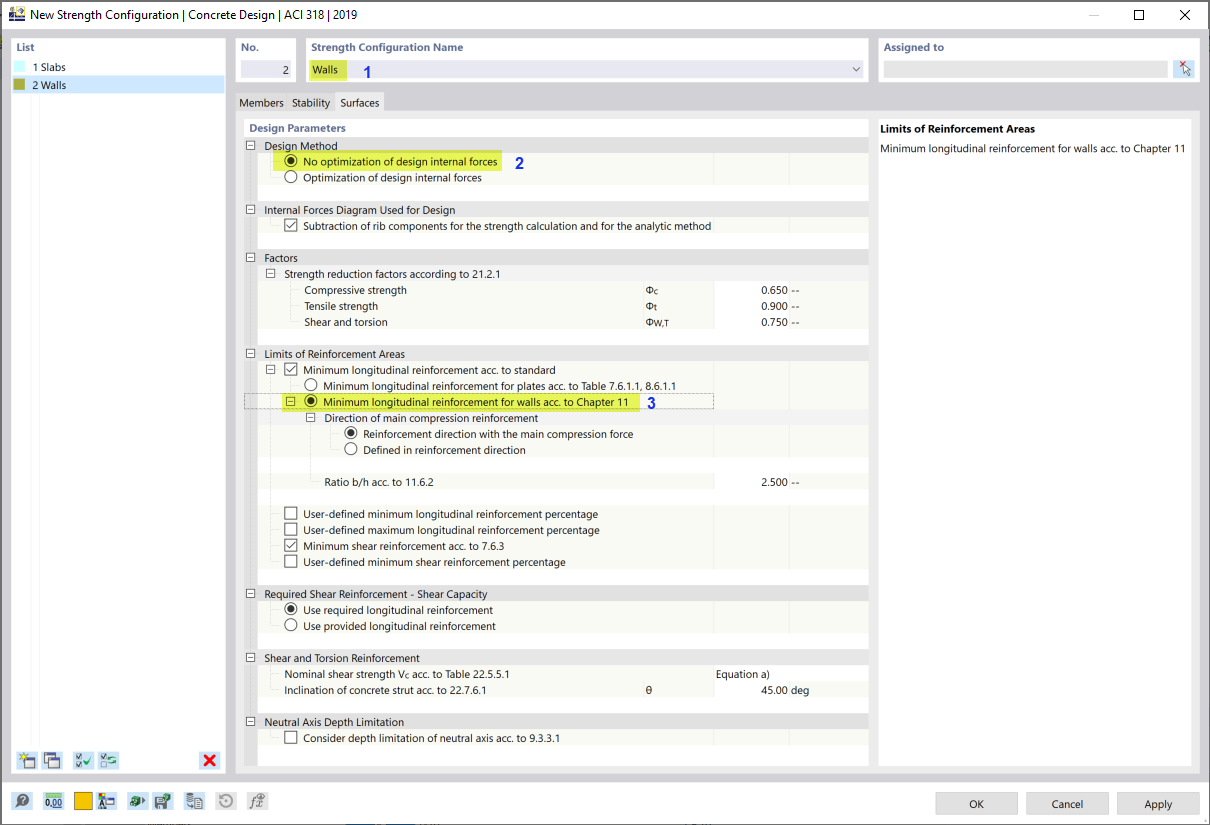Click the pick-object icon beside Assigned to

[1184, 69]
